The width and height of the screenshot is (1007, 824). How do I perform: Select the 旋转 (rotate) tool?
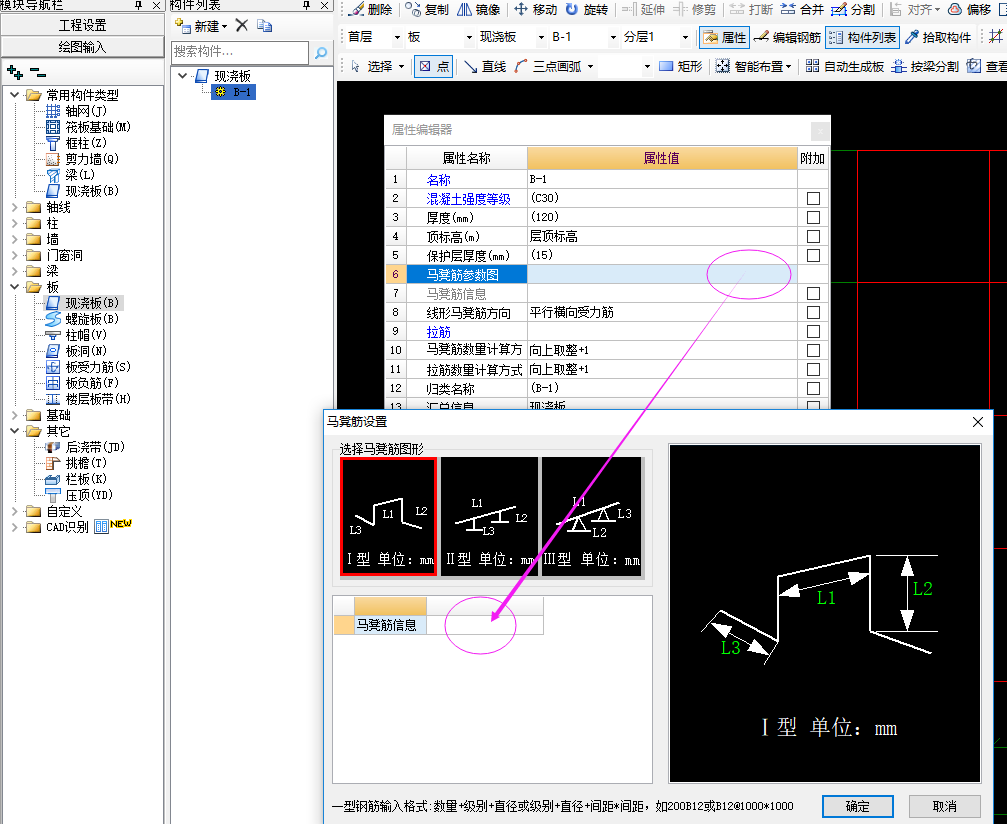(586, 10)
